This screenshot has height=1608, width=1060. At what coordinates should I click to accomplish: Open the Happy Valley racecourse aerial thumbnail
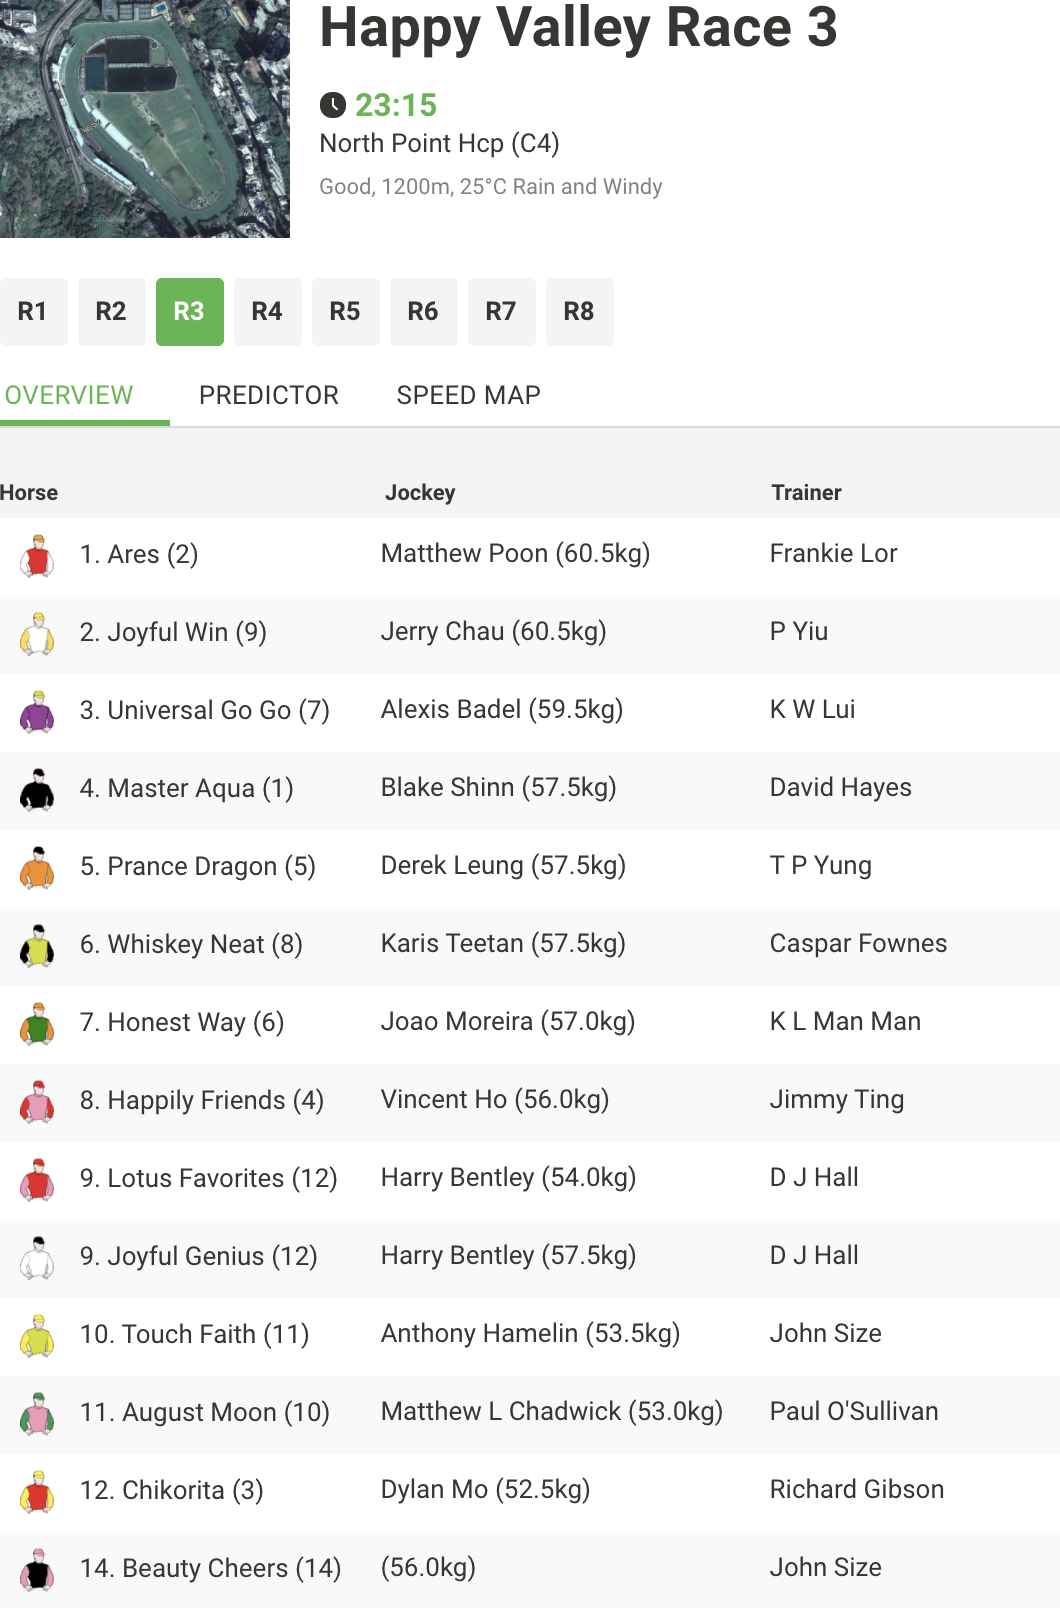[x=145, y=119]
